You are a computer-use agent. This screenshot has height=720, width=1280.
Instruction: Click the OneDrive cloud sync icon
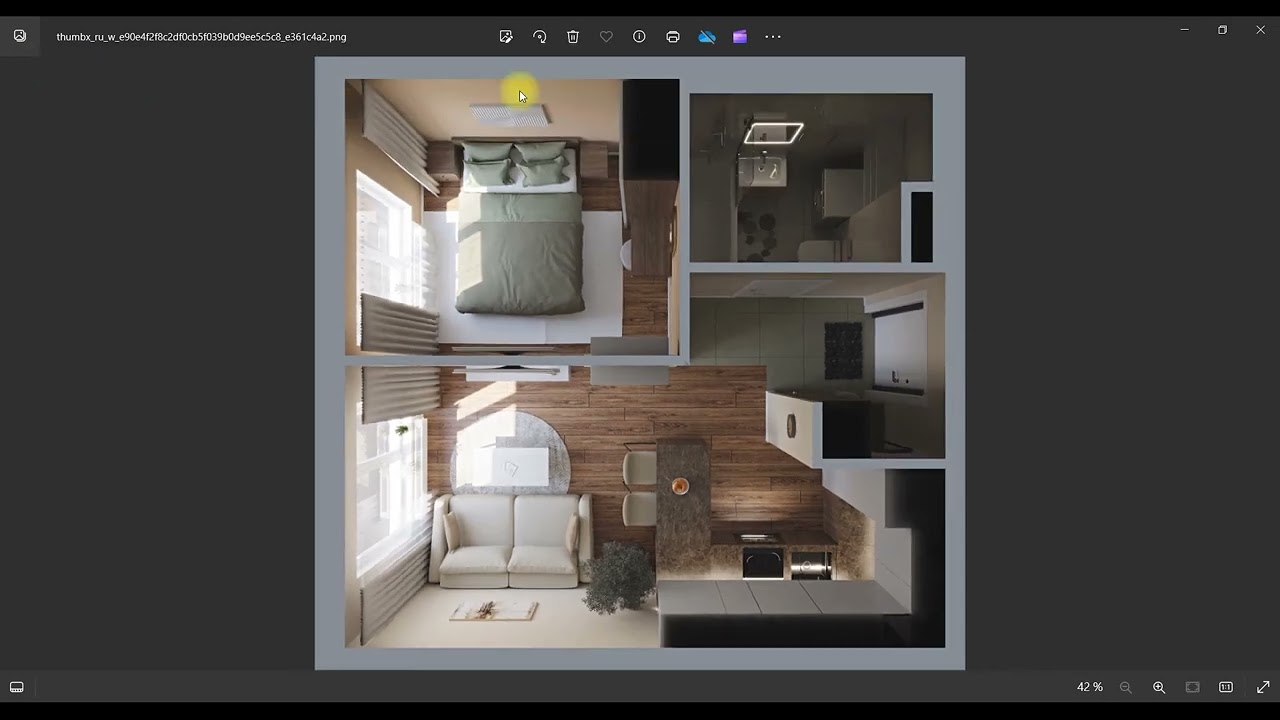707,37
